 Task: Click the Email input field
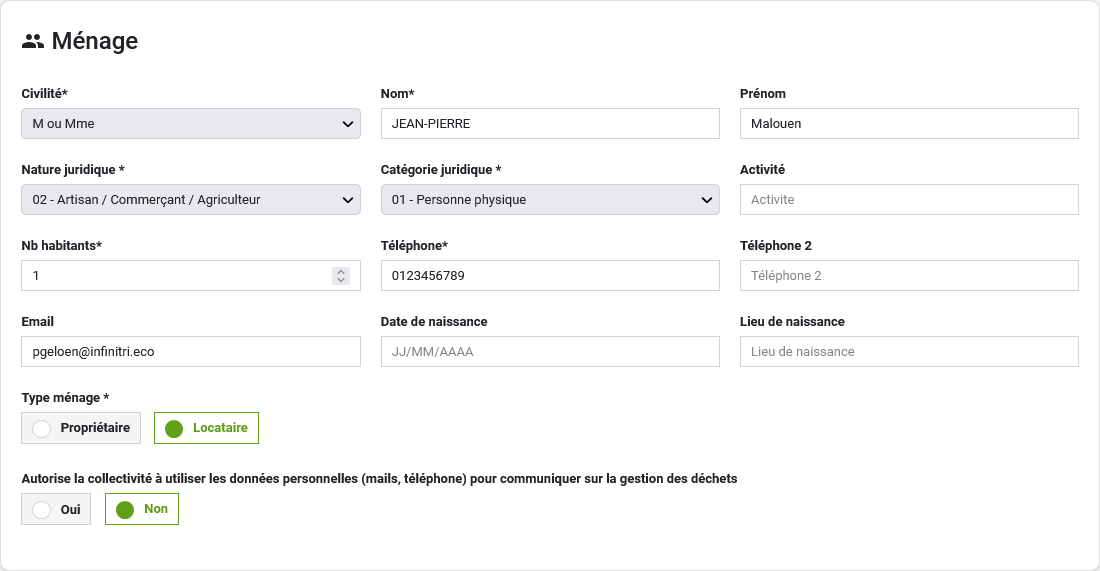click(x=190, y=352)
